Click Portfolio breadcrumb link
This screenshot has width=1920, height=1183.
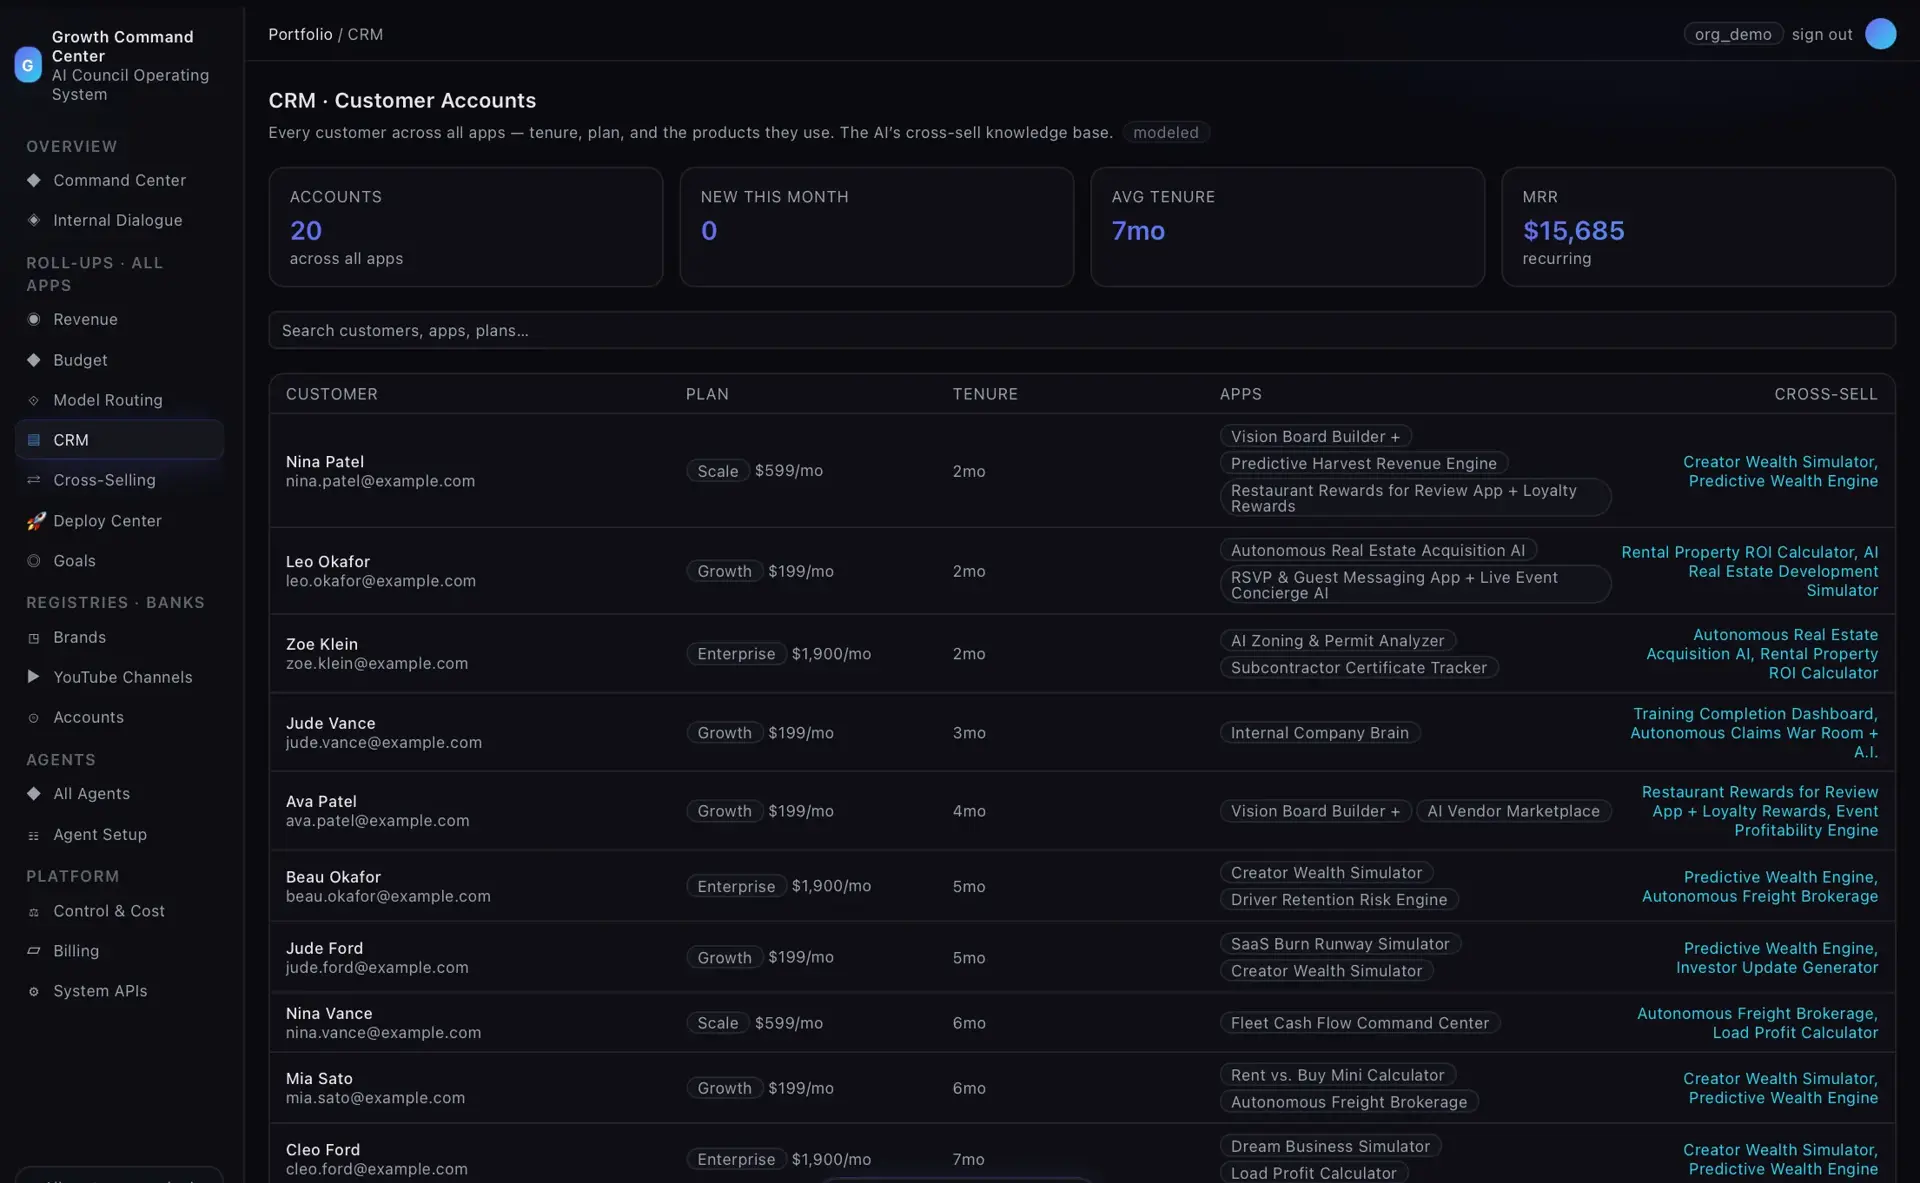click(300, 34)
